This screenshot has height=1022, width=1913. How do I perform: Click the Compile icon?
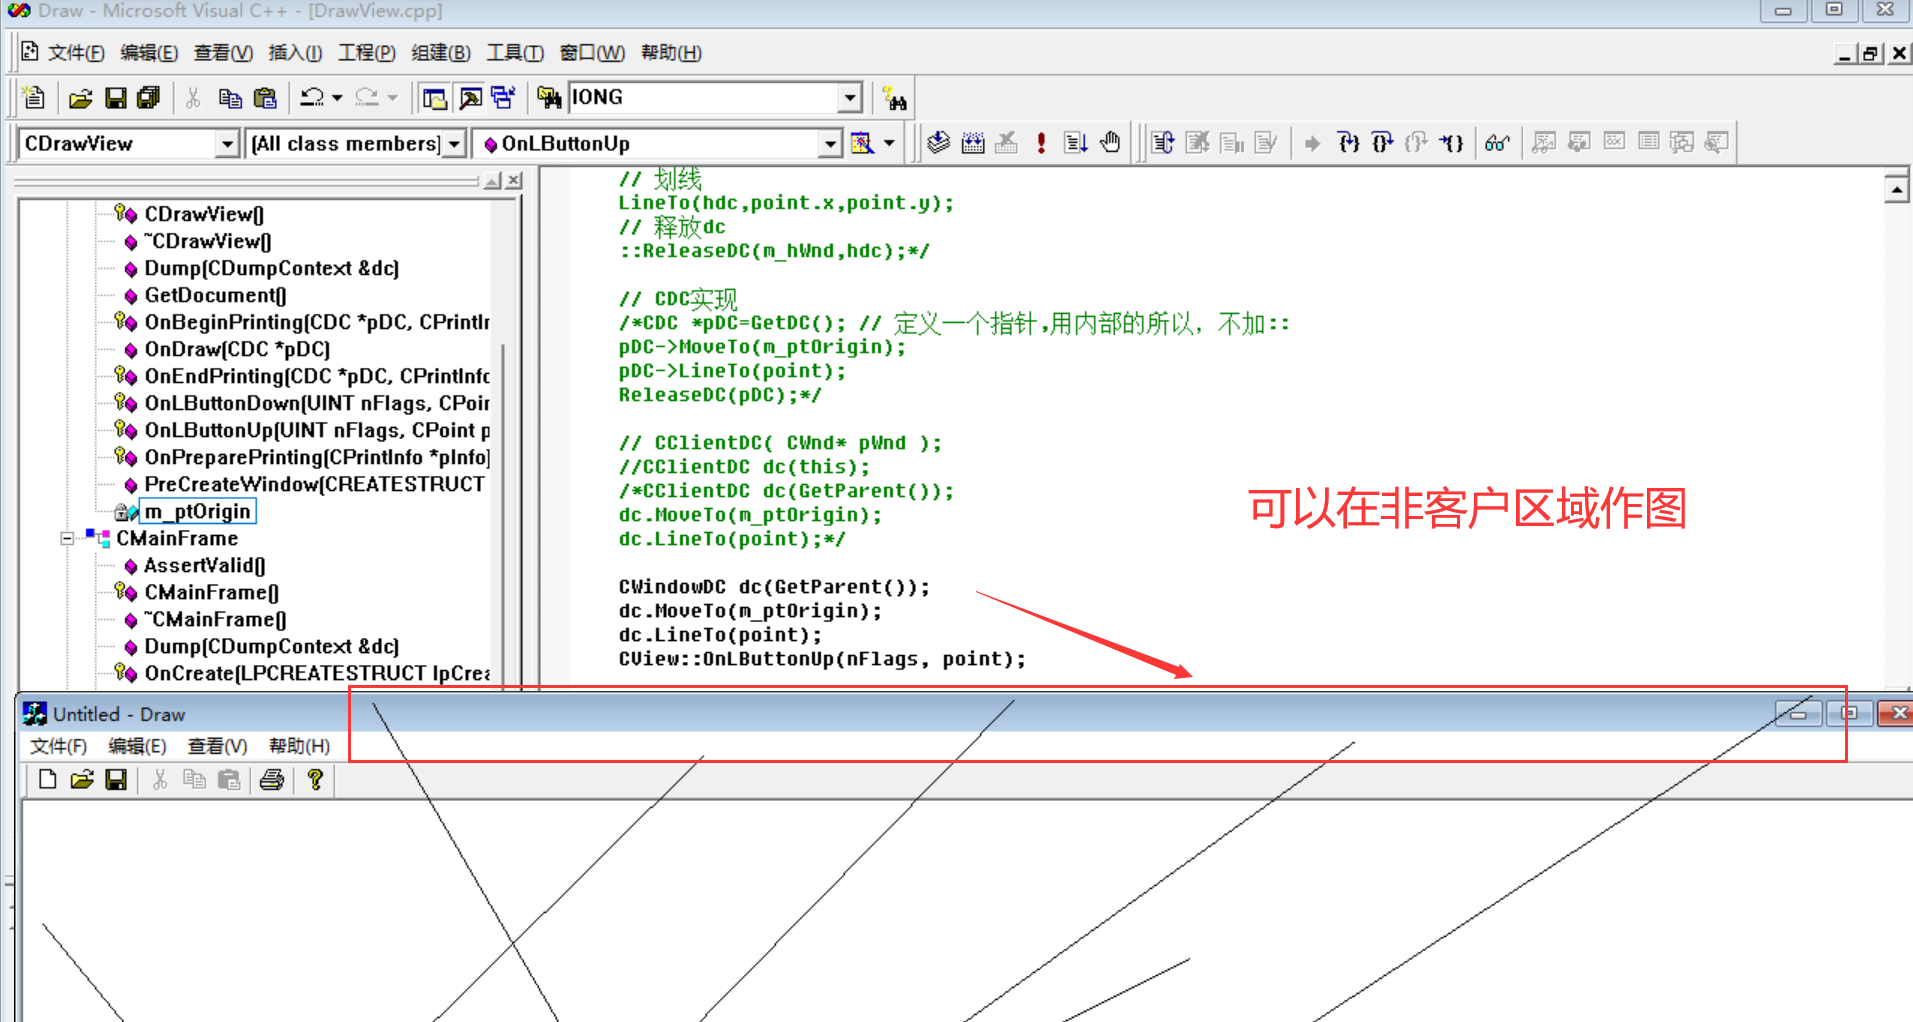[938, 143]
